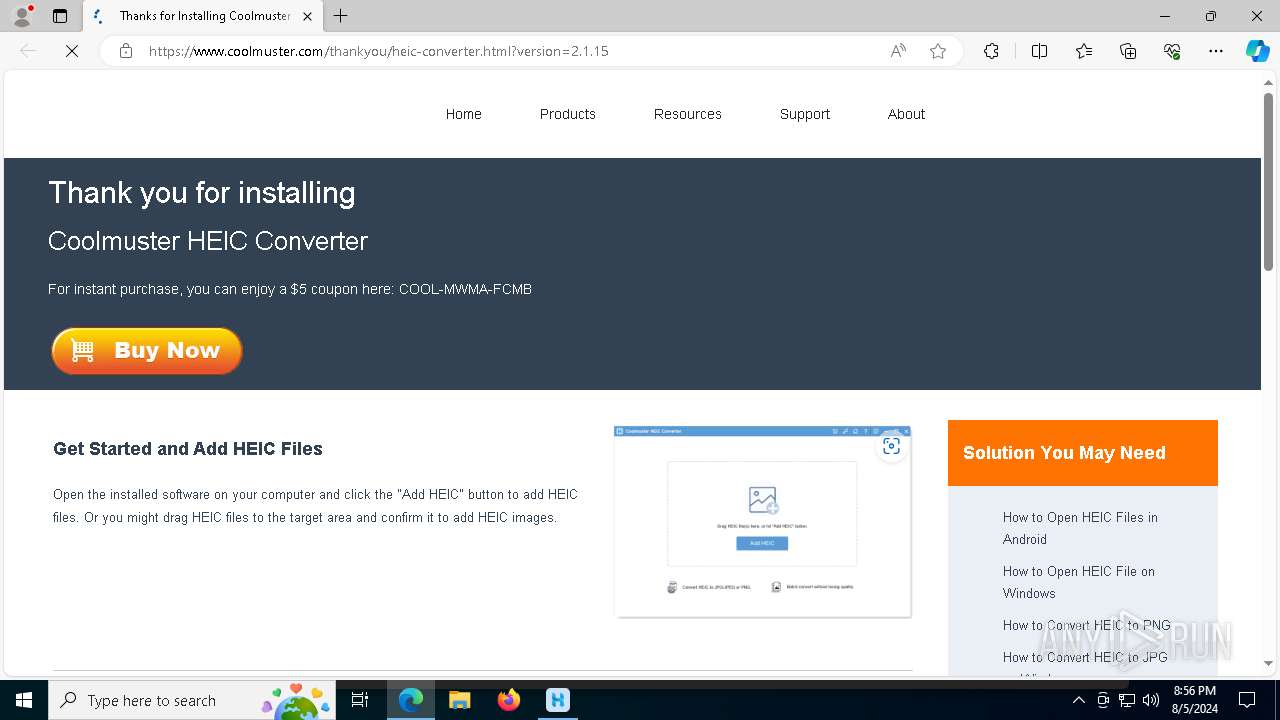Open the Resources menu
The width and height of the screenshot is (1280, 720).
pos(688,114)
